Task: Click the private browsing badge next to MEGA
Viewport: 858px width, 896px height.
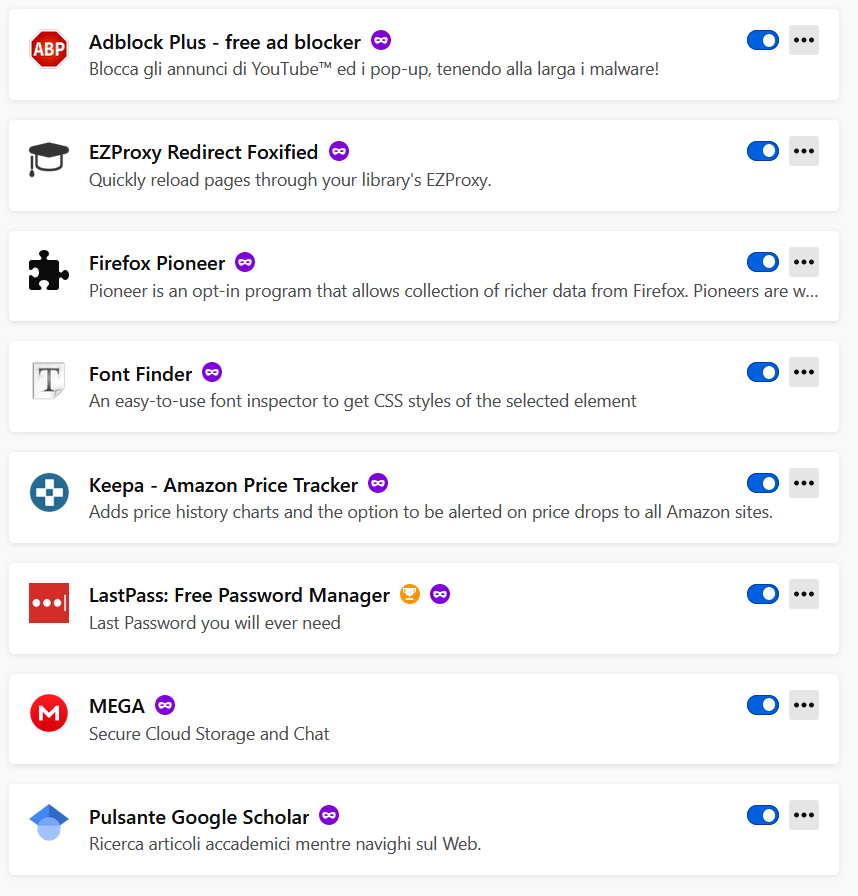Action: tap(165, 706)
